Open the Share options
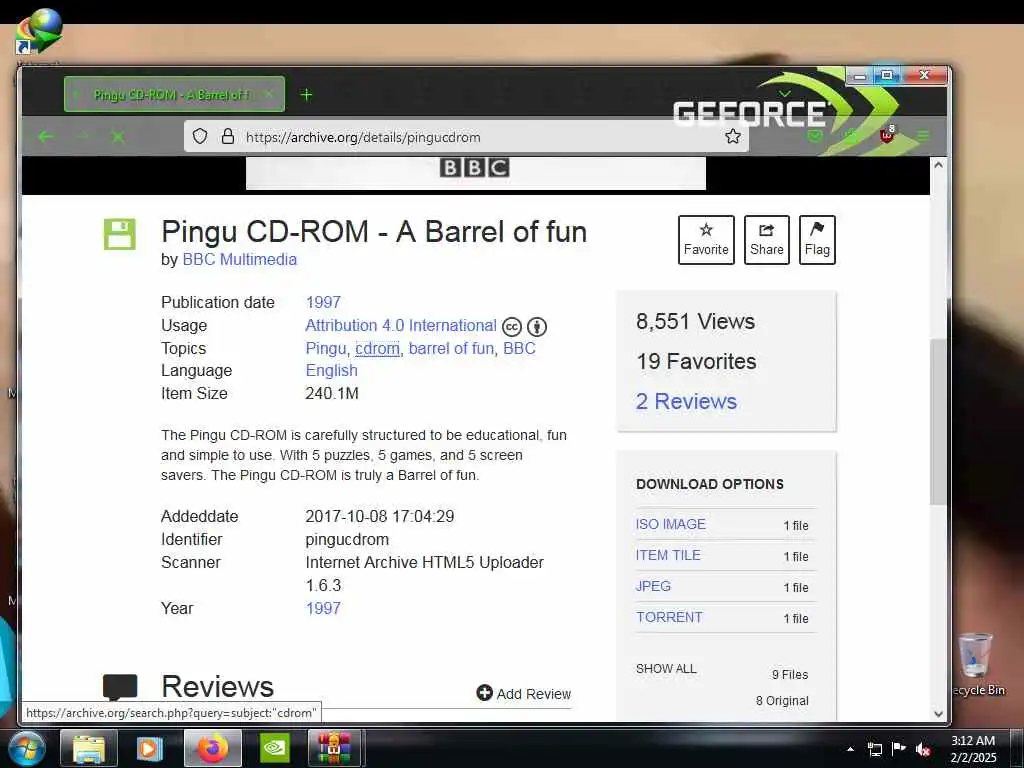The width and height of the screenshot is (1024, 768). [767, 240]
